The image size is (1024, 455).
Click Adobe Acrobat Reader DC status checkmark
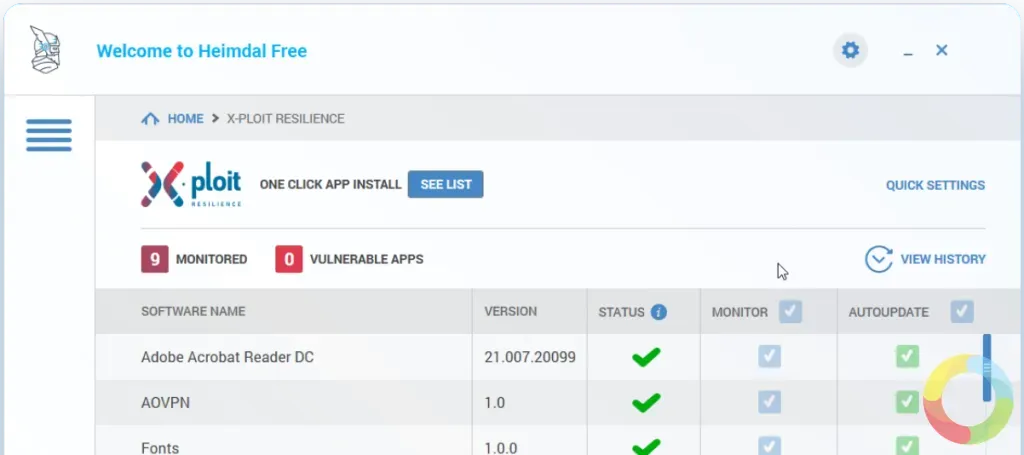pyautogui.click(x=646, y=357)
